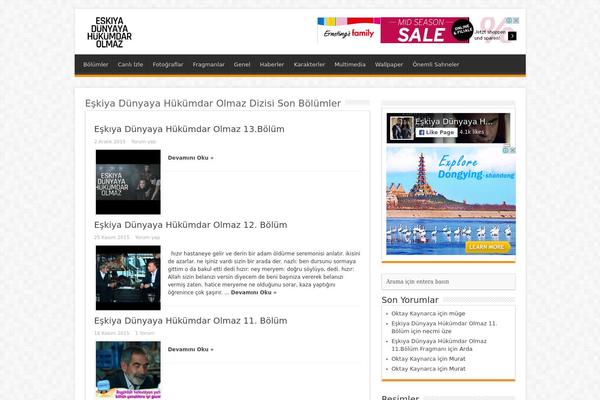Open the Multimedia menu item
Image resolution: width=600 pixels, height=400 pixels.
tap(350, 65)
